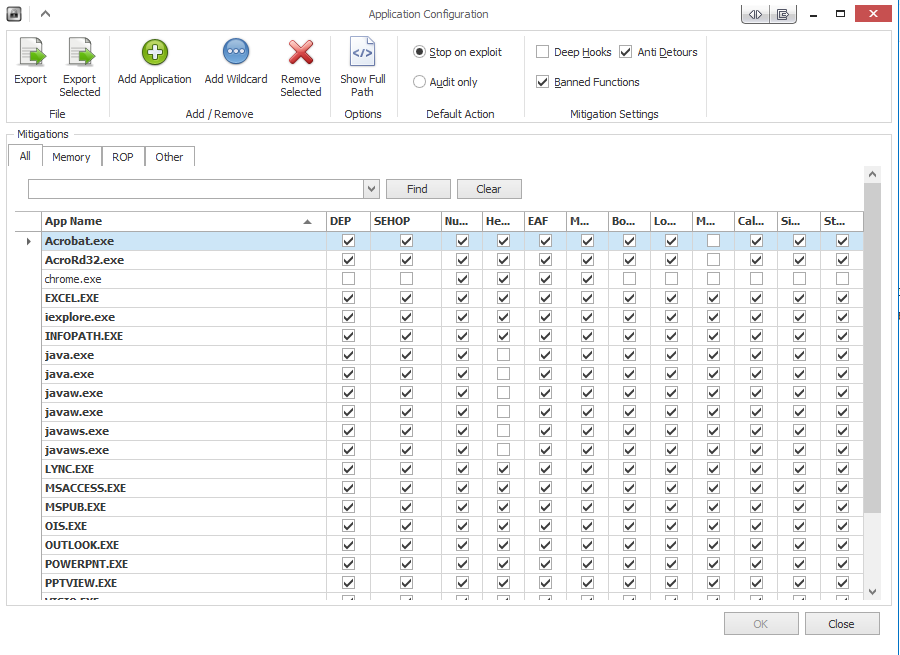
Task: Select the Audit only radio button
Action: click(x=420, y=82)
